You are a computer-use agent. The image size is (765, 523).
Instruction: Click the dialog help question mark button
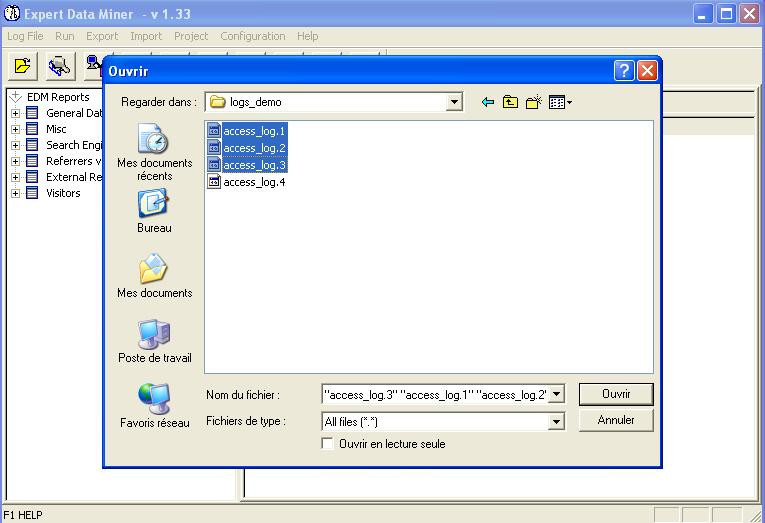tap(624, 71)
